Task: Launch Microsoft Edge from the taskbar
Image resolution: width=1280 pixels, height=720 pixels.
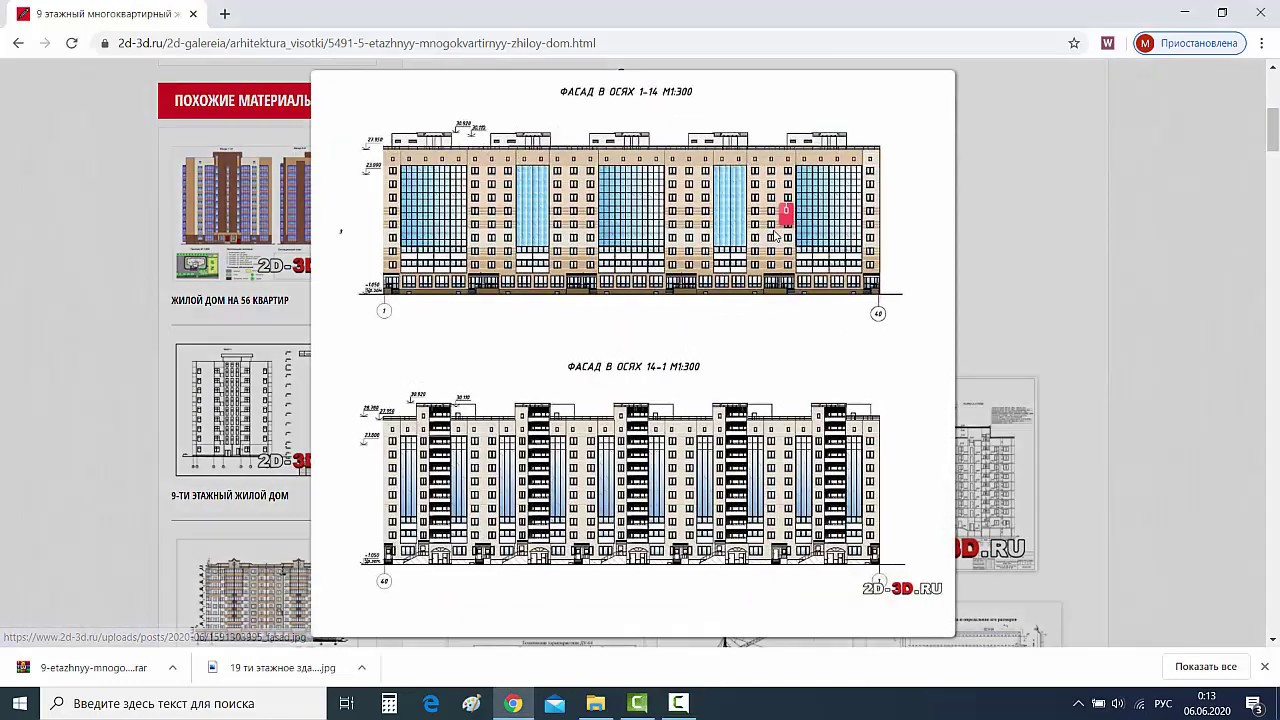Action: 431,703
